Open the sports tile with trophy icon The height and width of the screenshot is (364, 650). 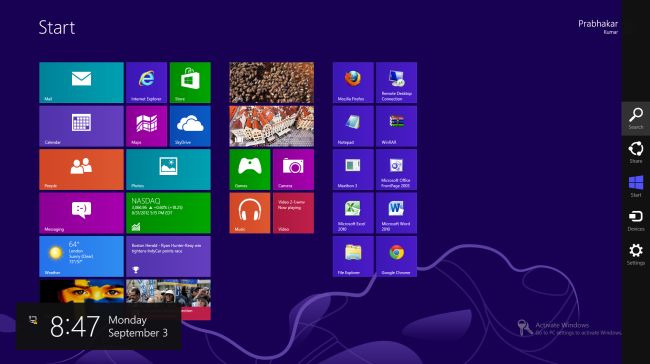(168, 257)
